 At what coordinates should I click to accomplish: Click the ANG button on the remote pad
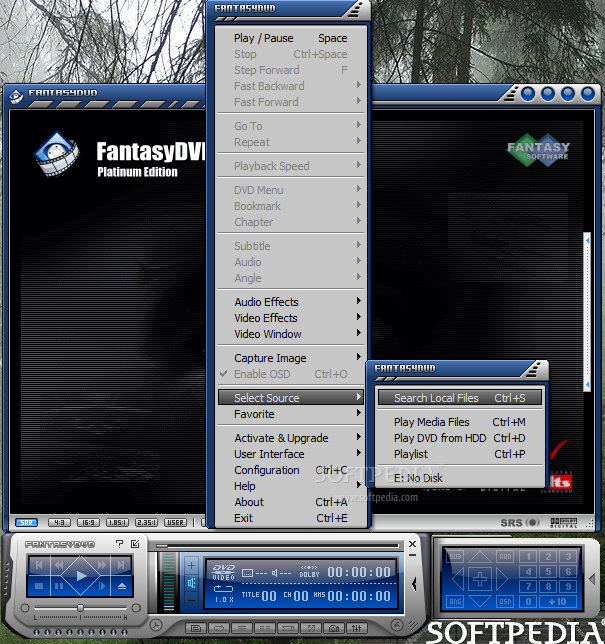[x=455, y=601]
